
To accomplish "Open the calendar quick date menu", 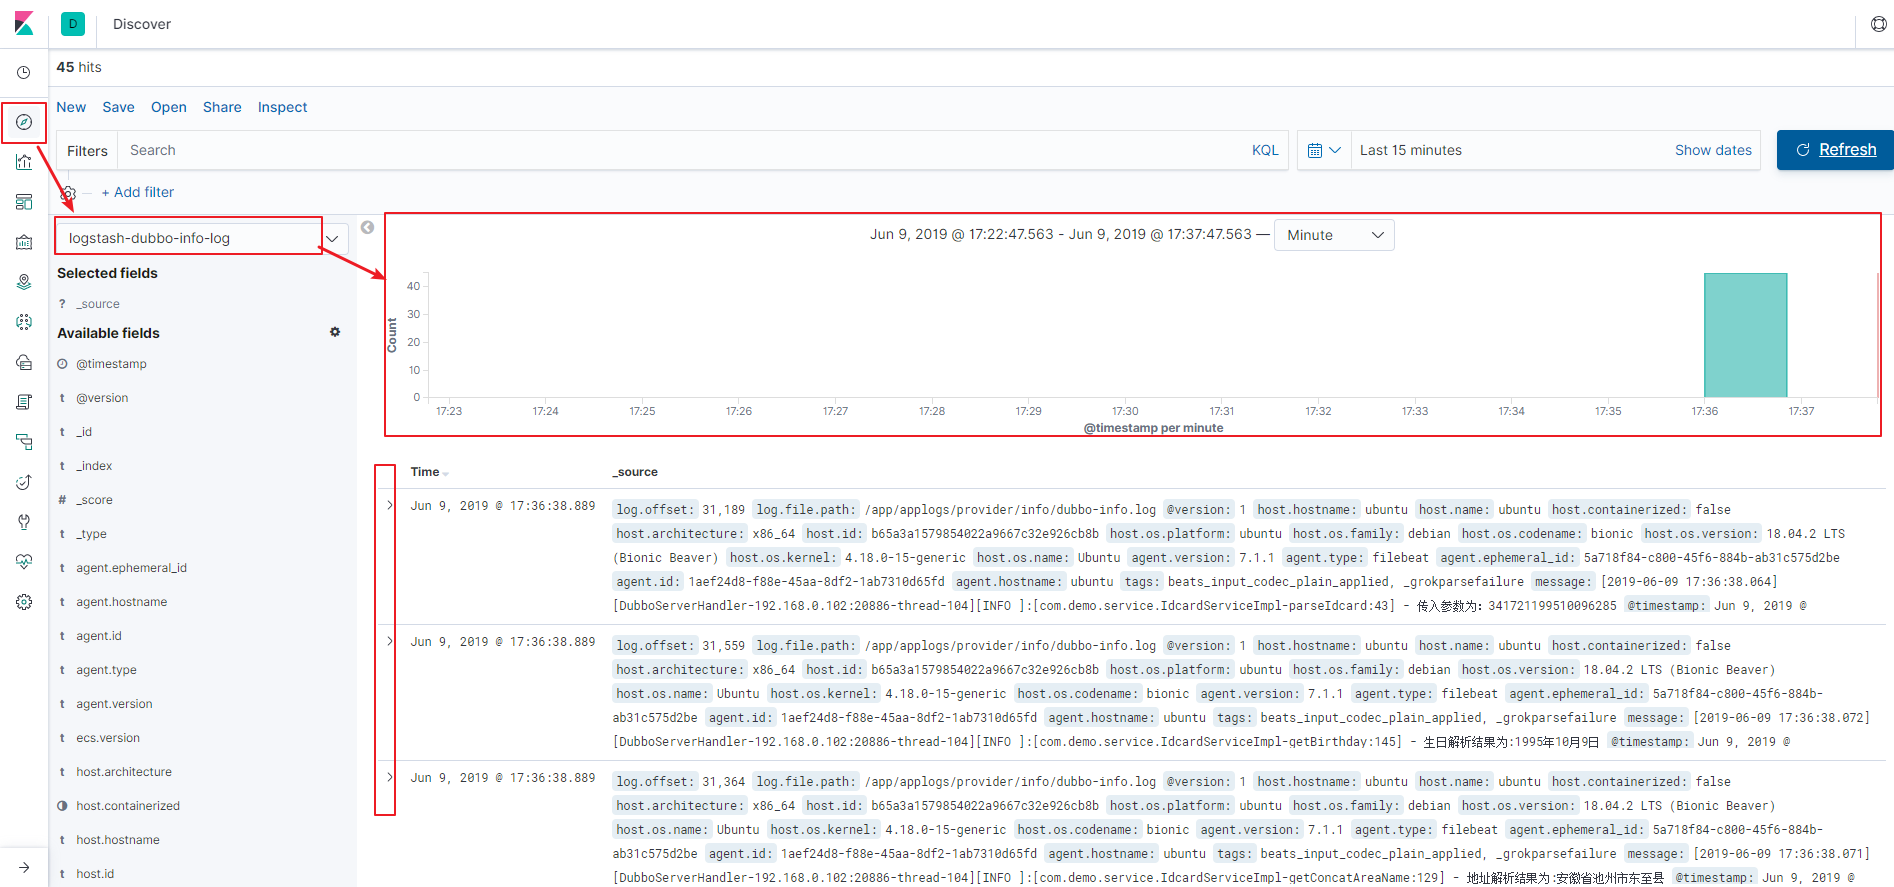I will tap(1324, 150).
